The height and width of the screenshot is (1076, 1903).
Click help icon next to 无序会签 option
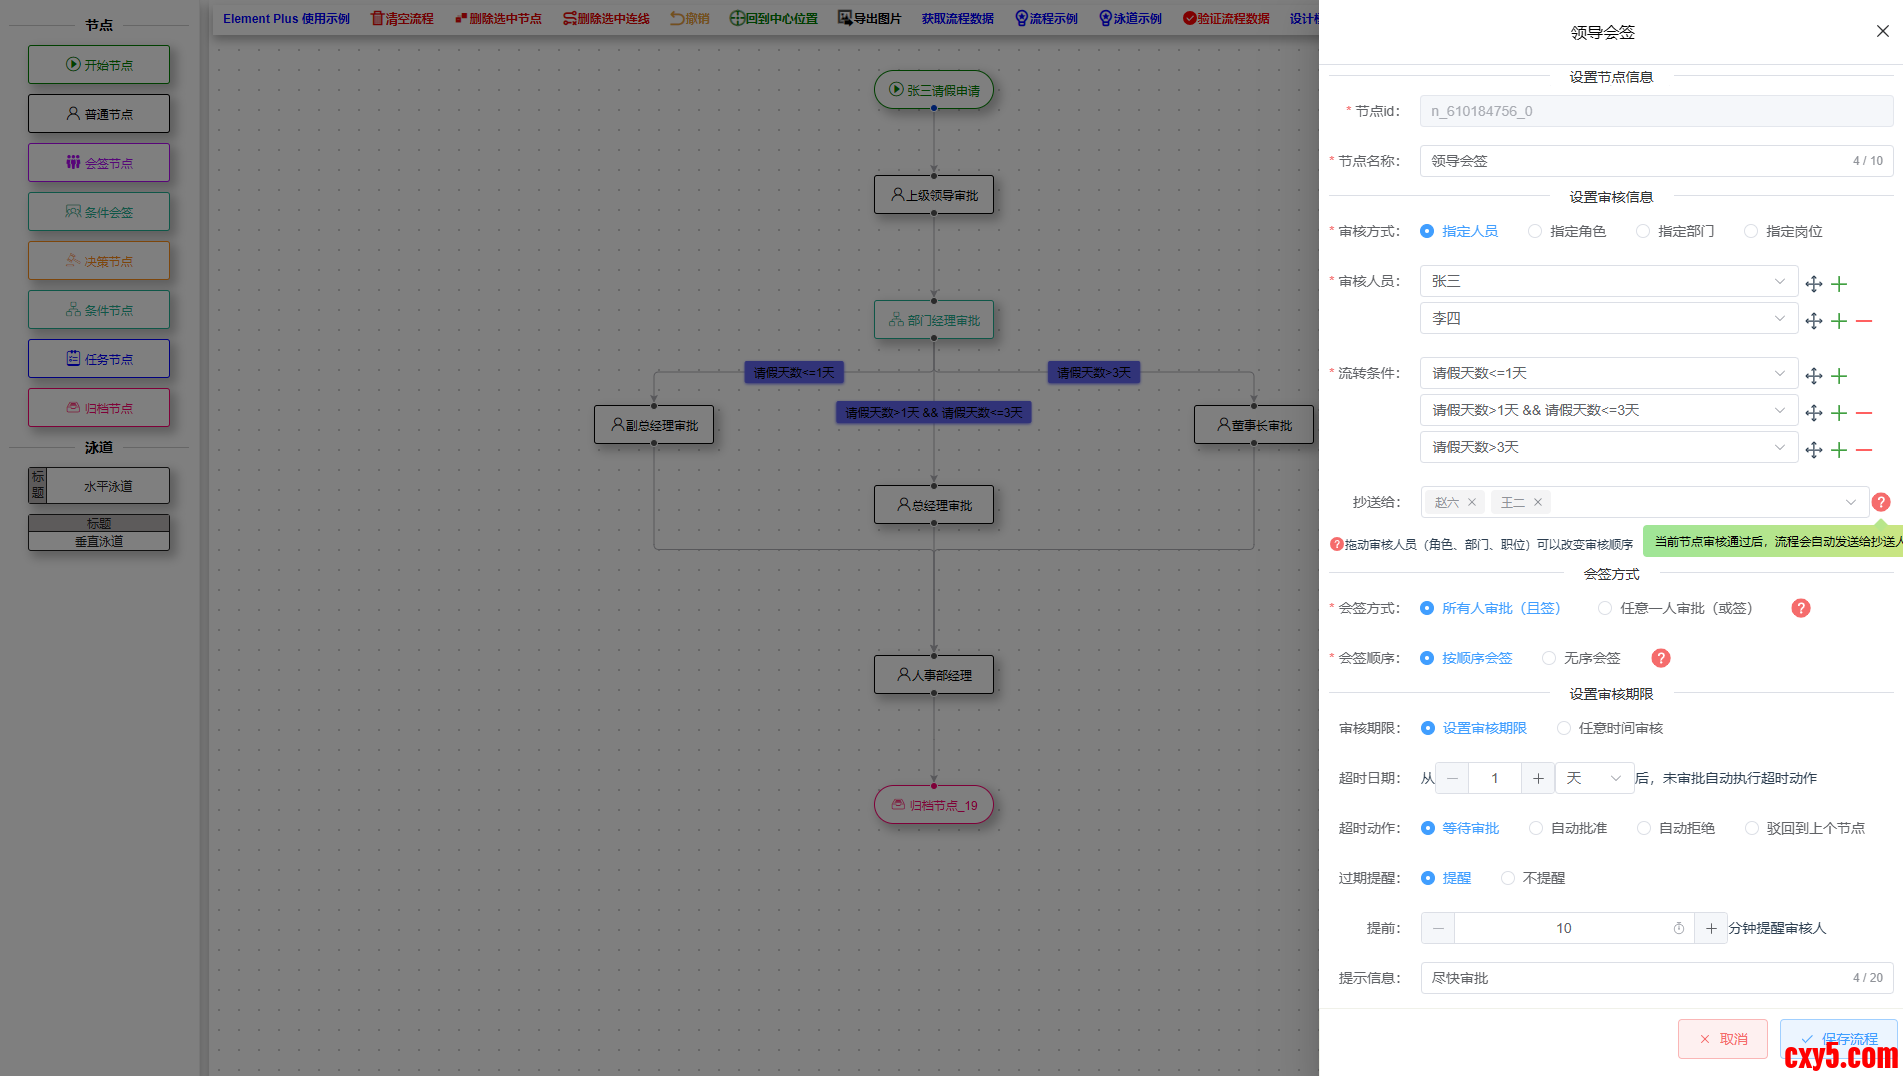pos(1660,658)
